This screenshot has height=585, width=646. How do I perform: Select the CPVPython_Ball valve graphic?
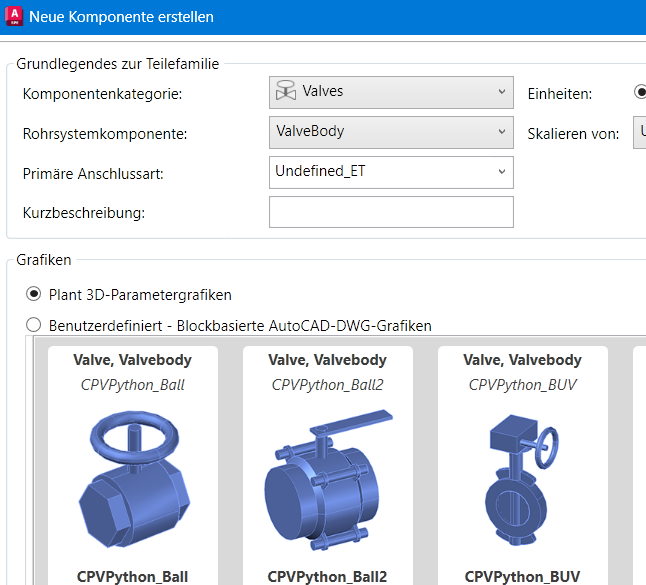pyautogui.click(x=132, y=470)
